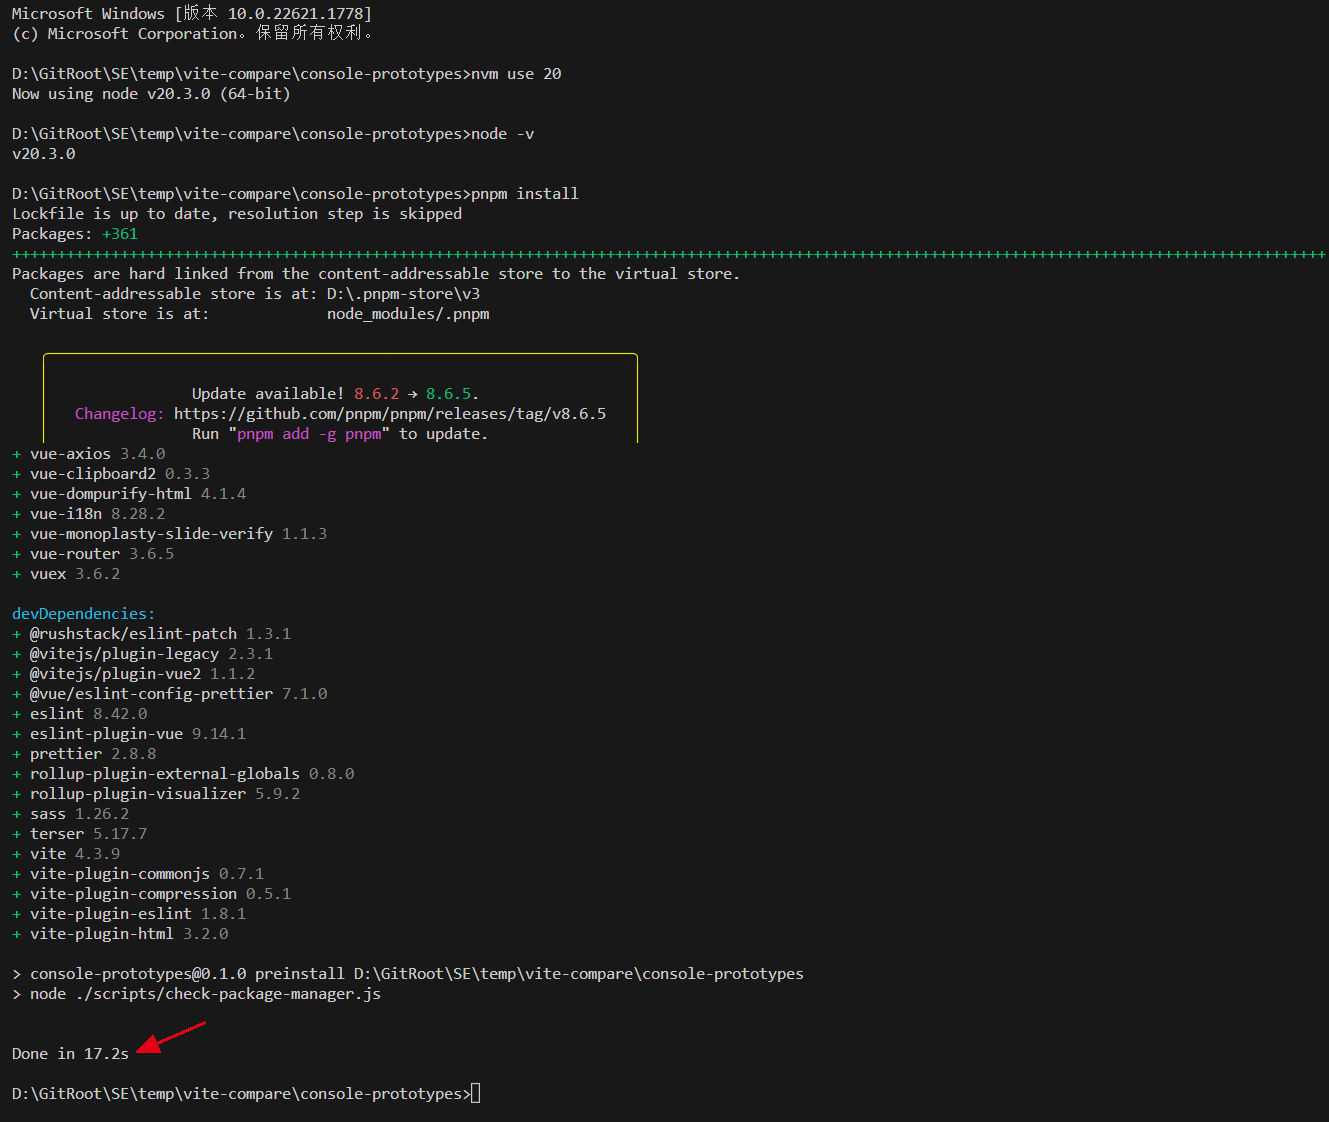Image resolution: width=1329 pixels, height=1122 pixels.
Task: Click the '@vitejs/plugin-vue2 1.1.2' line
Action: pyautogui.click(x=134, y=674)
